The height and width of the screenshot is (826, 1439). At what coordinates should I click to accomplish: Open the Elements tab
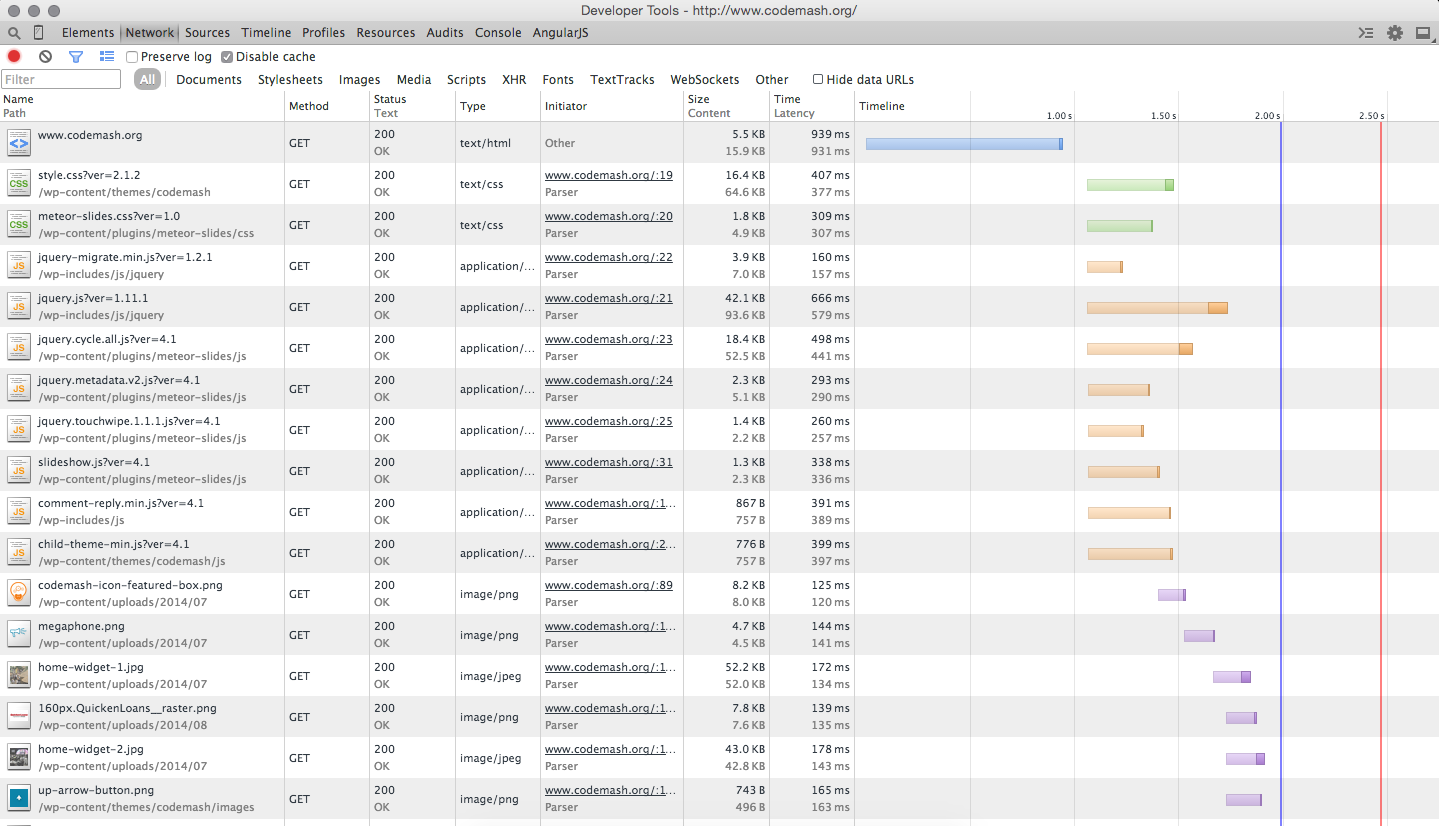coord(88,33)
